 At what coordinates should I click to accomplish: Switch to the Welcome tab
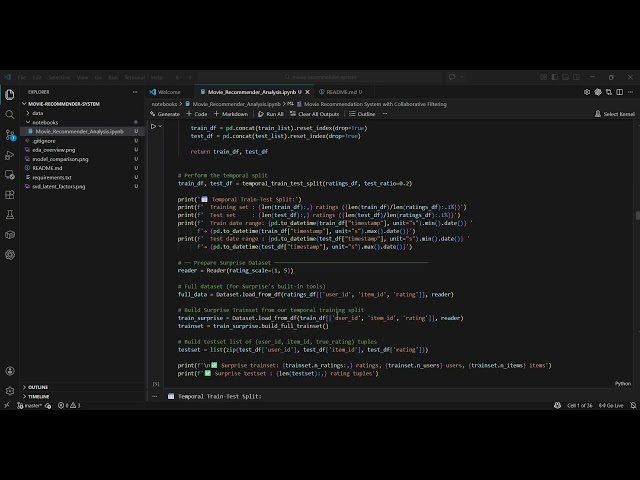[x=167, y=91]
